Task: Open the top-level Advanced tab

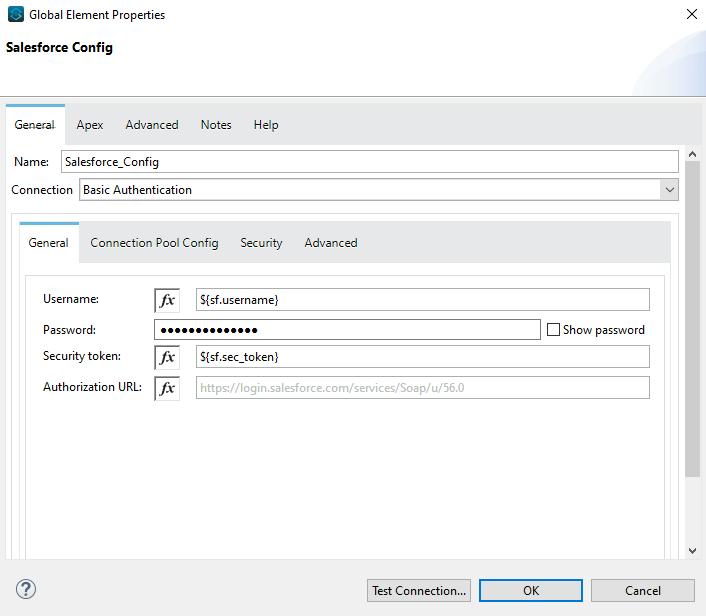Action: (x=152, y=125)
